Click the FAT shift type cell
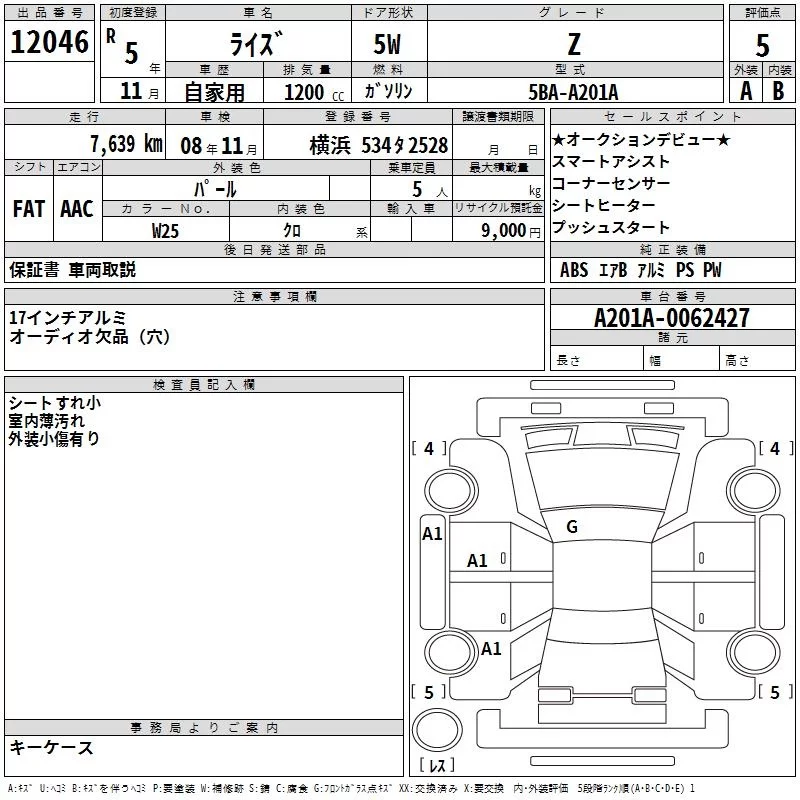Image resolution: width=800 pixels, height=800 pixels. pyautogui.click(x=29, y=209)
